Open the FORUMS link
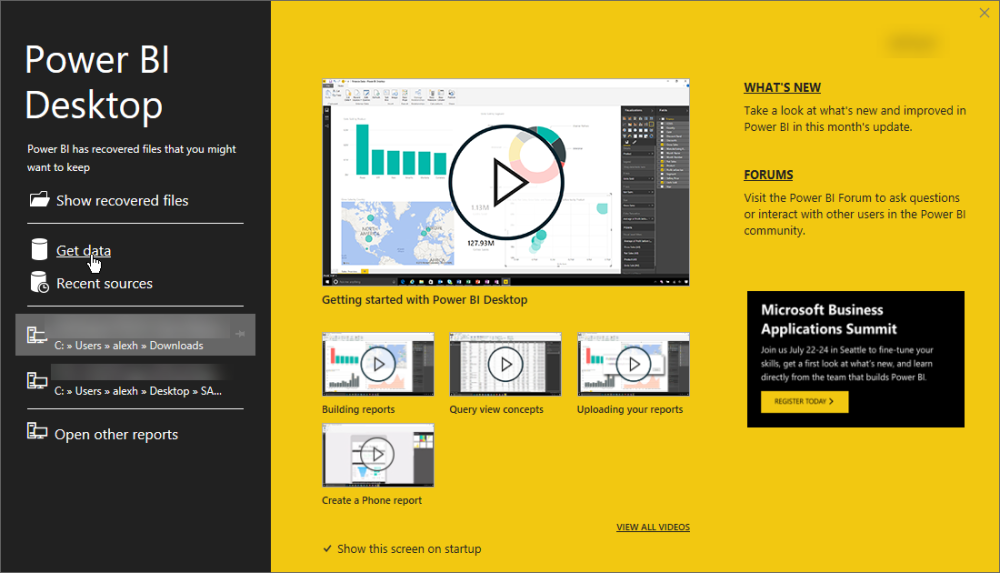The width and height of the screenshot is (1000, 573). (768, 175)
